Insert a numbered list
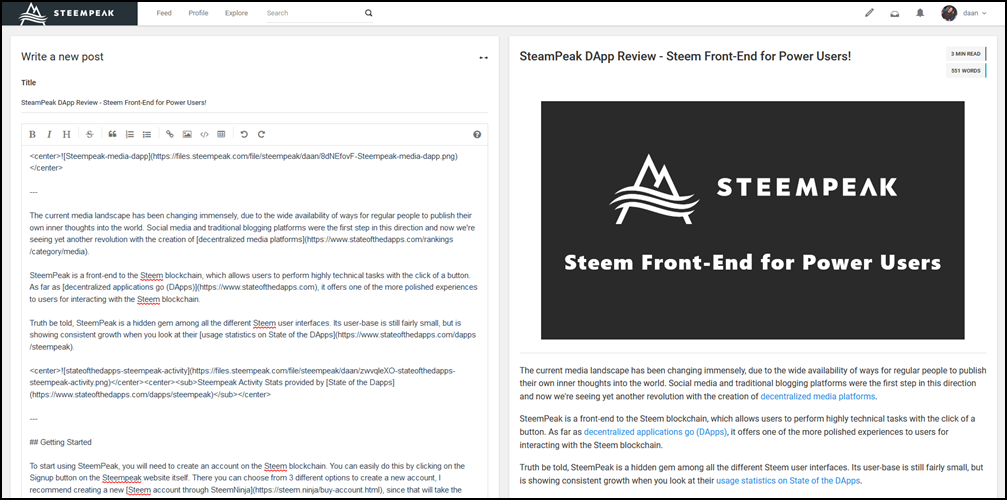1007x500 pixels. point(130,134)
